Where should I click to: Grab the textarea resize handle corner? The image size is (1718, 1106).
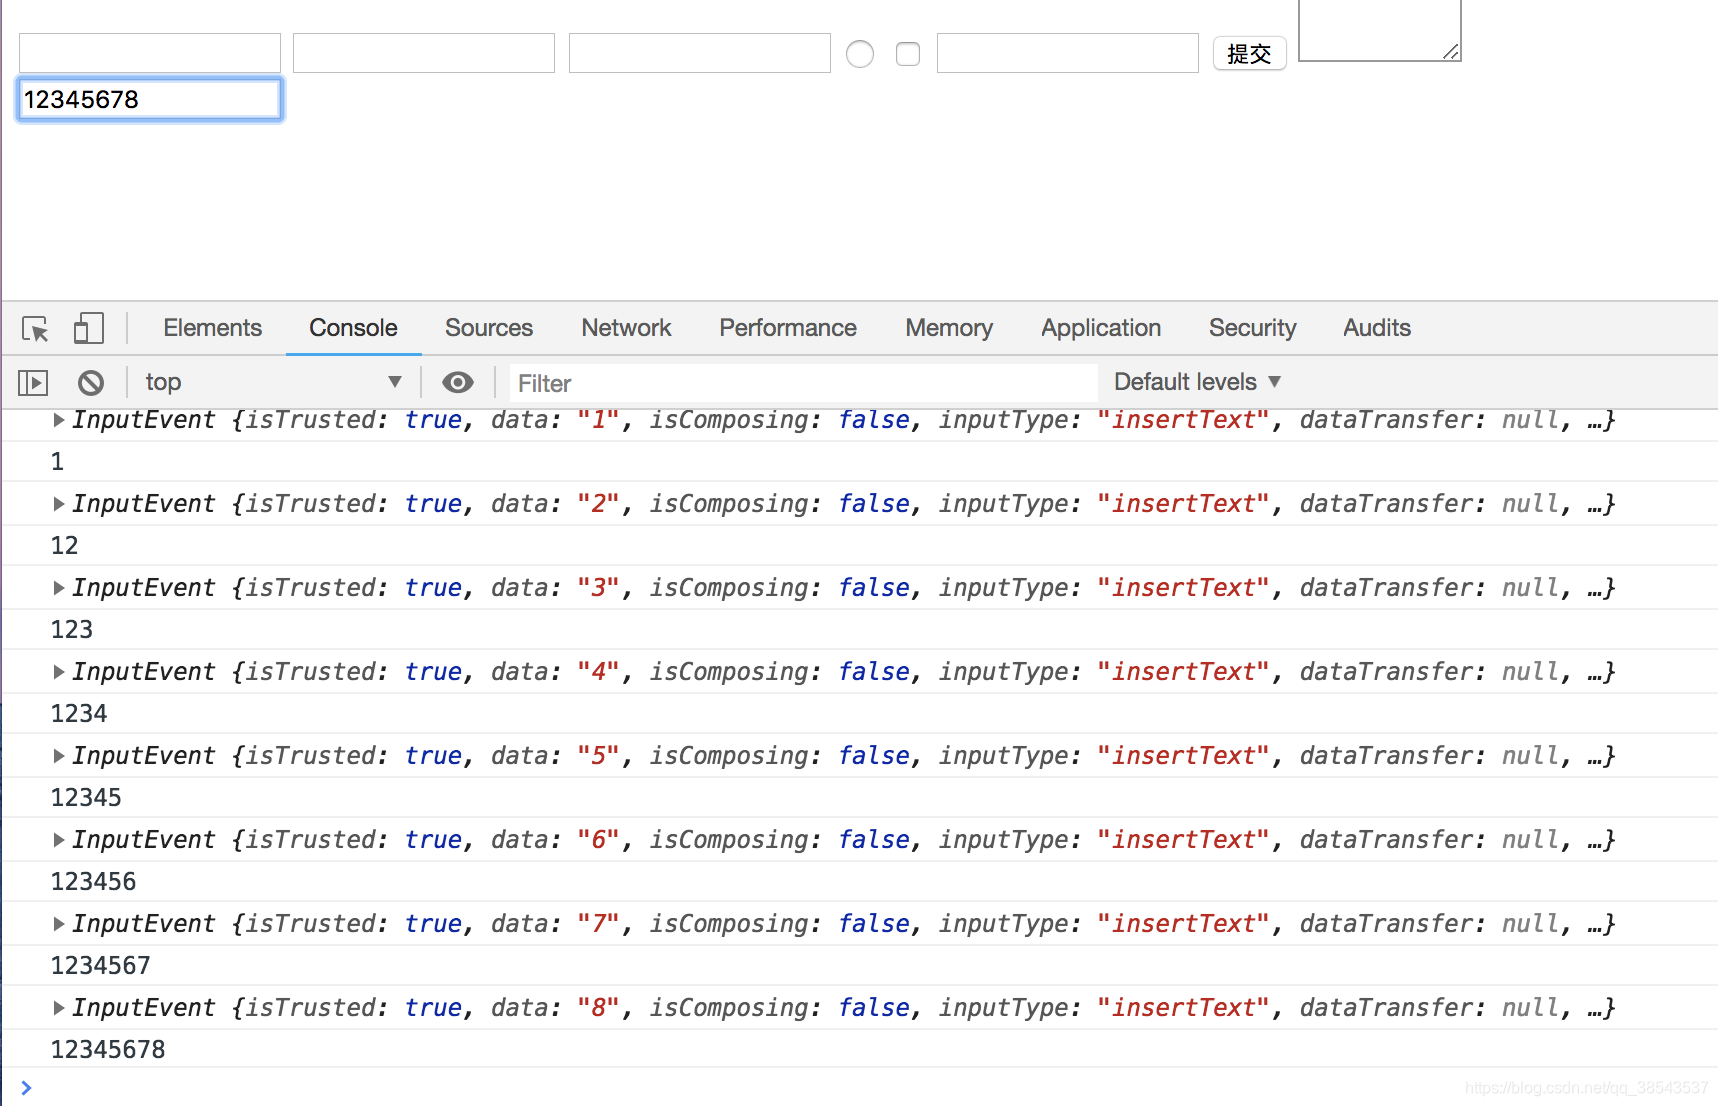pos(1451,51)
